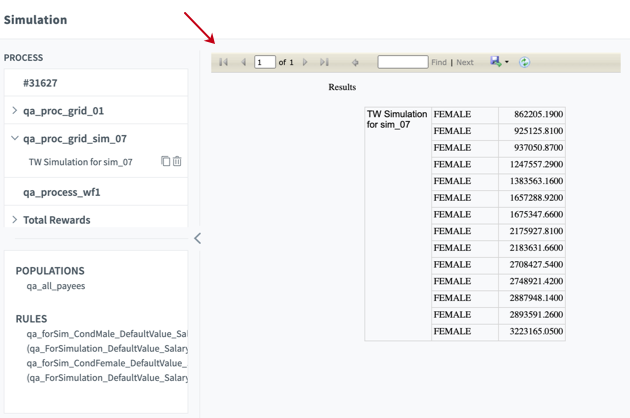The height and width of the screenshot is (418, 630).
Task: Open the export format dropdown arrow
Action: [x=507, y=62]
